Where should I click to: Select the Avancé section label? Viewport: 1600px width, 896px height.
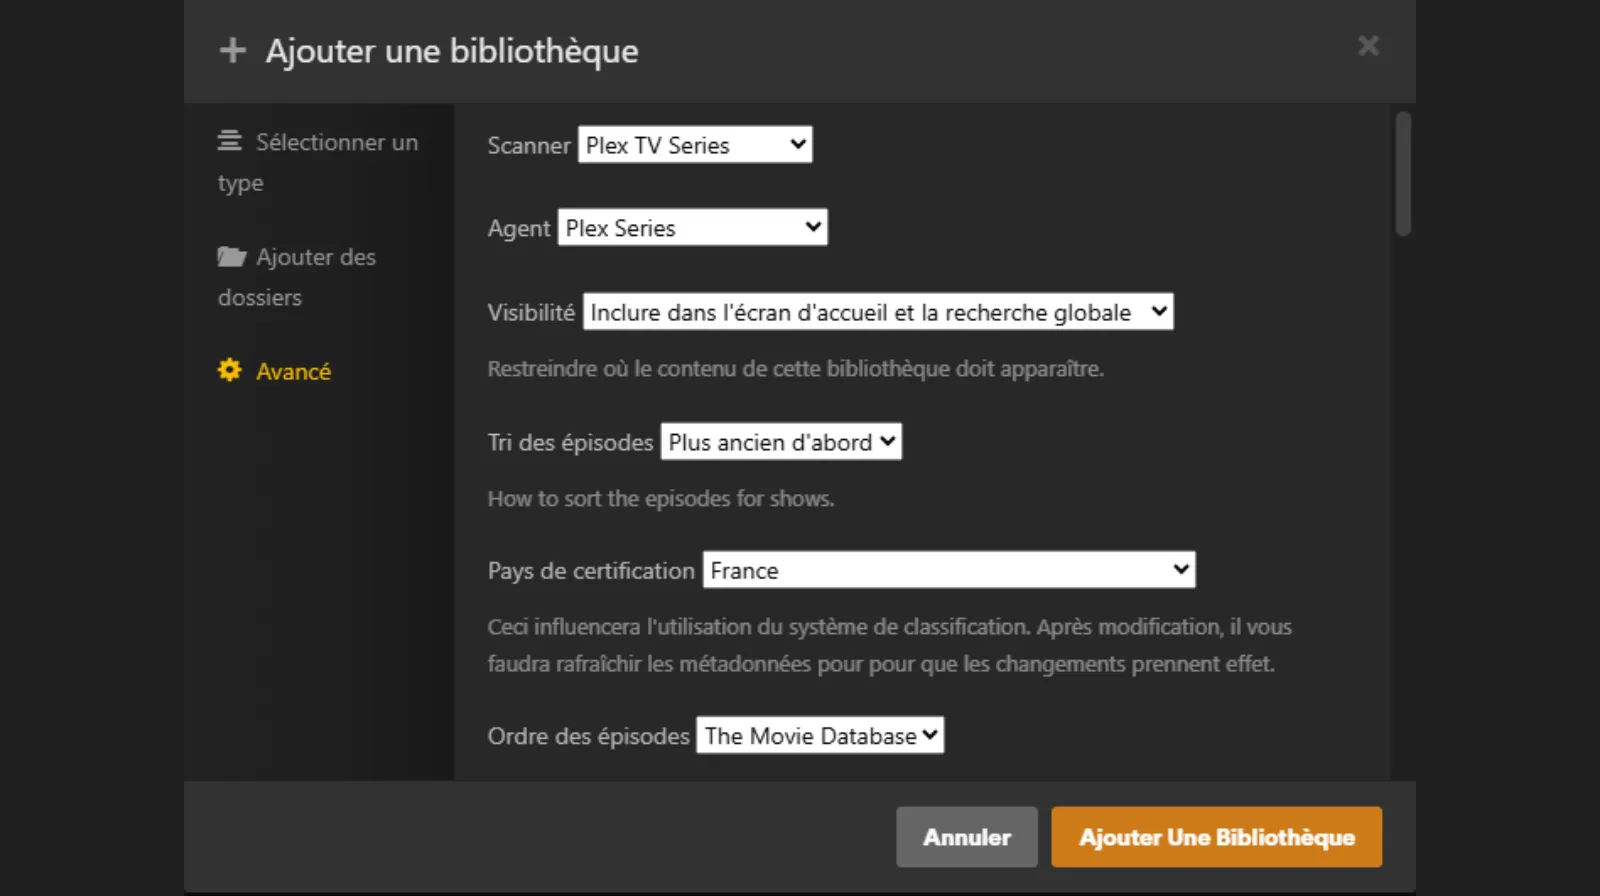tap(293, 372)
